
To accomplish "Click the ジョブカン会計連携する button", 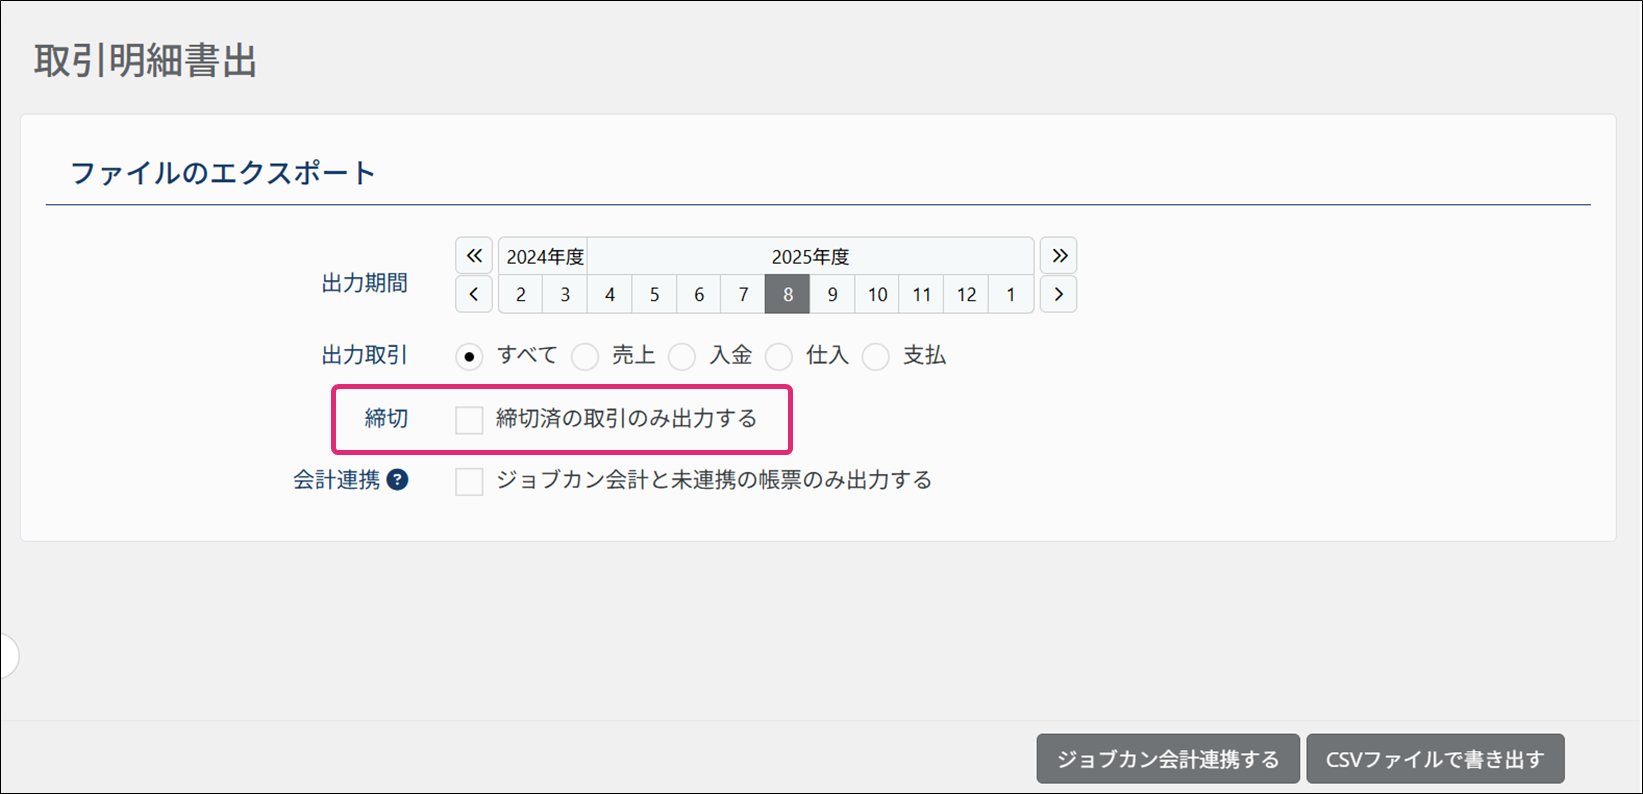I will (x=1167, y=759).
